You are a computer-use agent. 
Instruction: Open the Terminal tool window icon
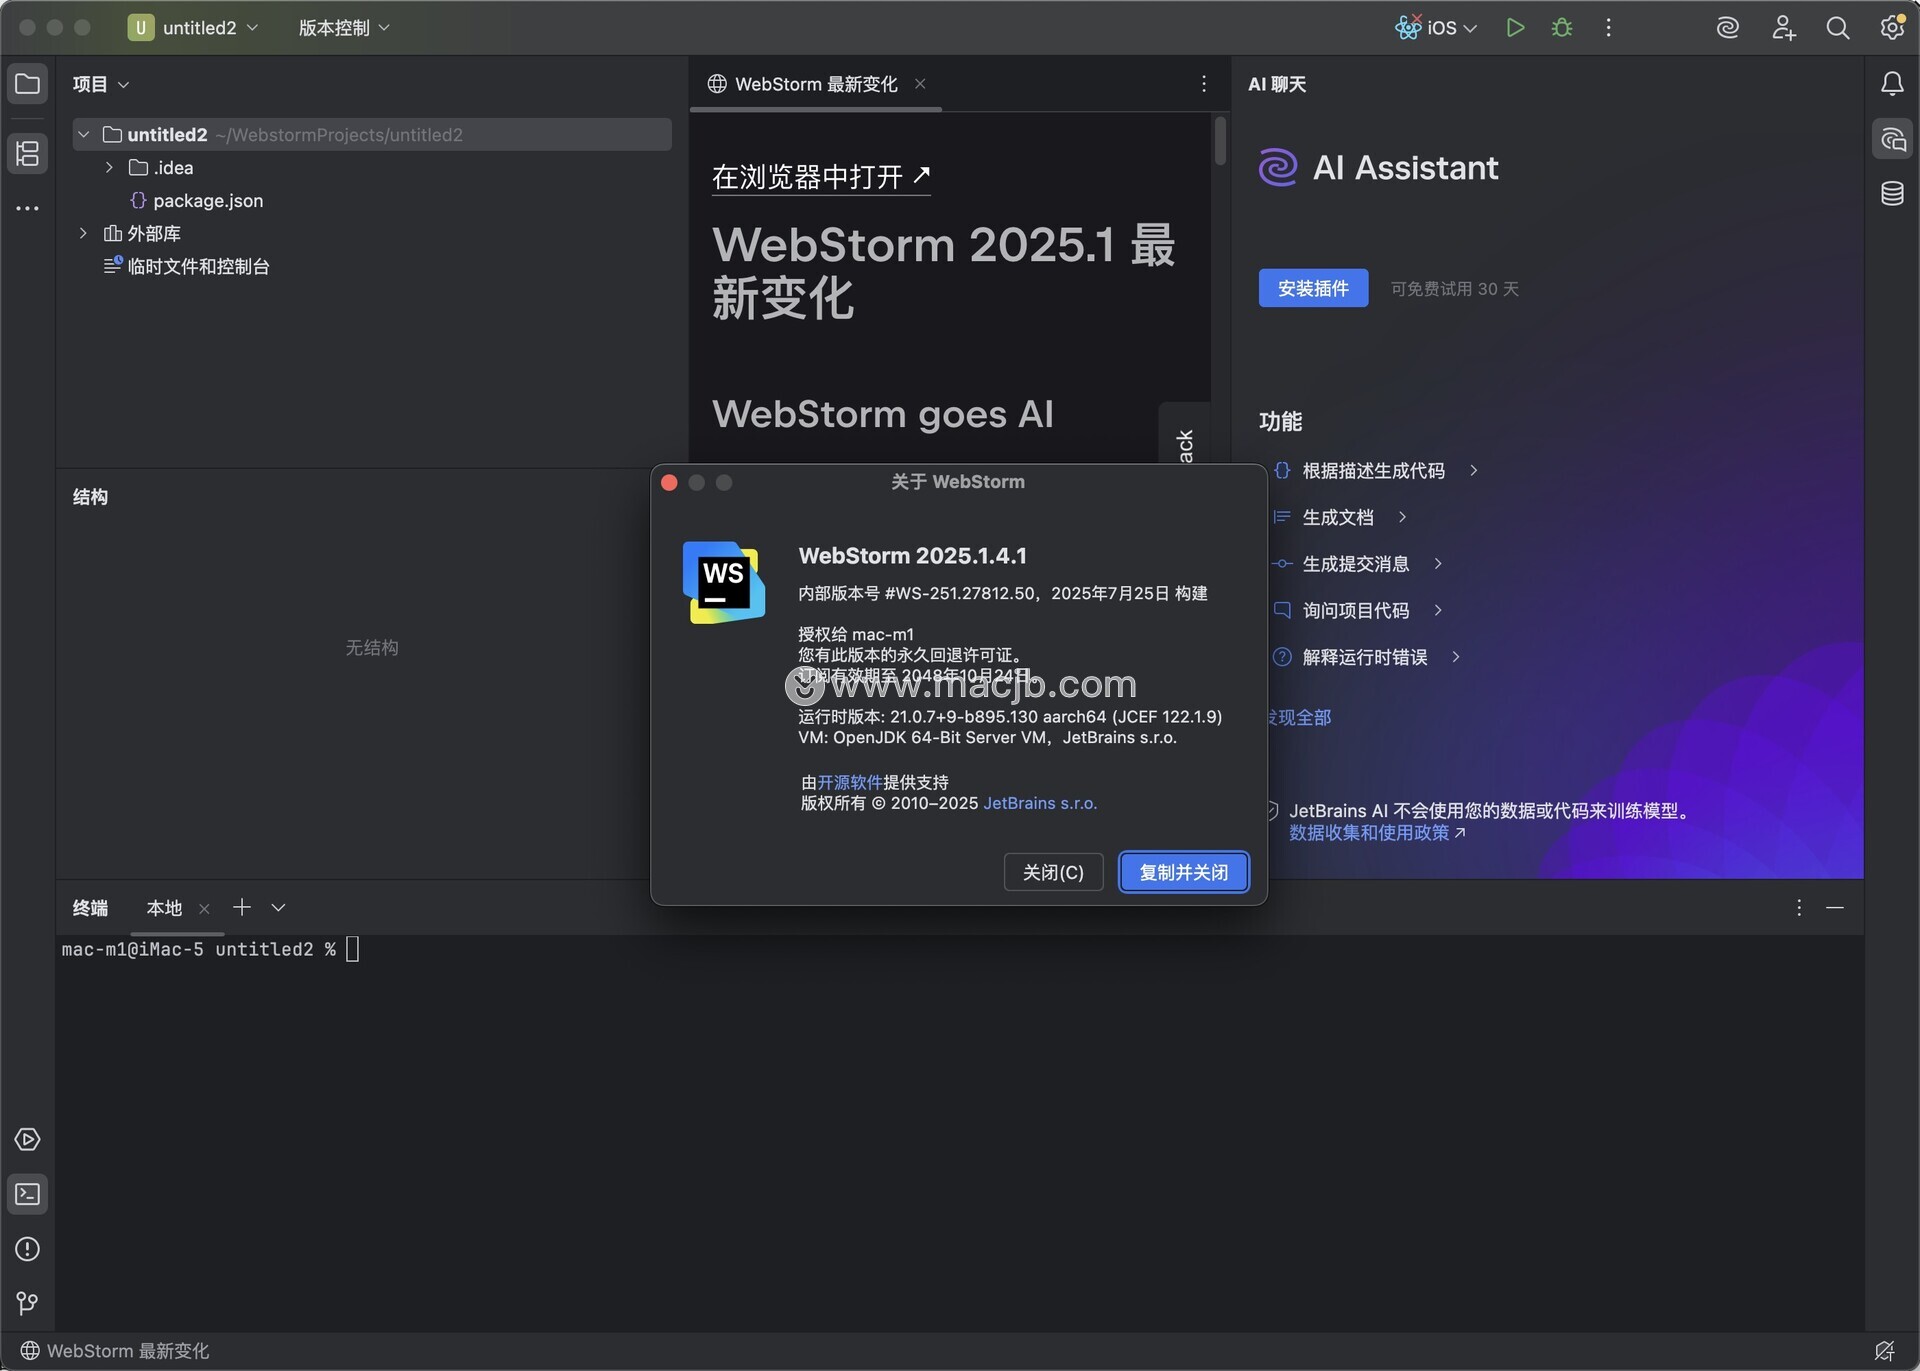(27, 1194)
